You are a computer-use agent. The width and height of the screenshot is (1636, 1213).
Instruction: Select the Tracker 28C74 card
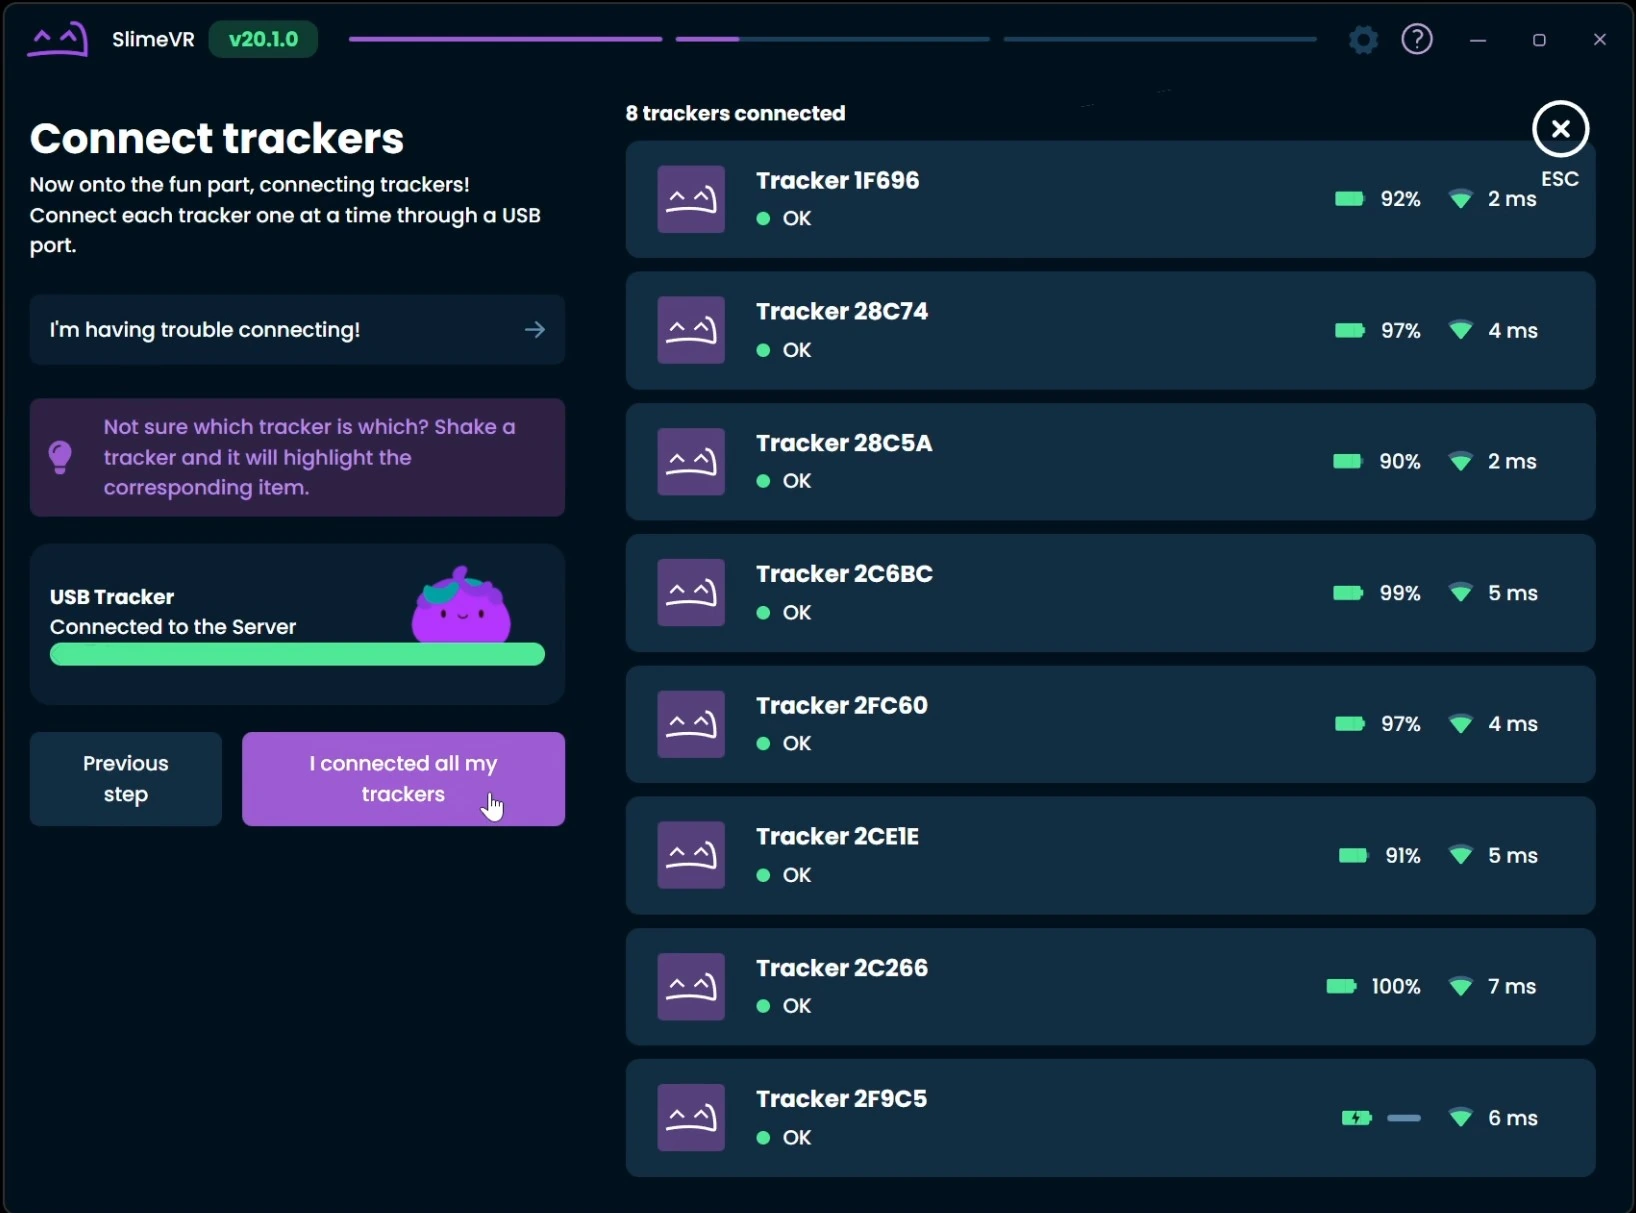(x=1110, y=331)
